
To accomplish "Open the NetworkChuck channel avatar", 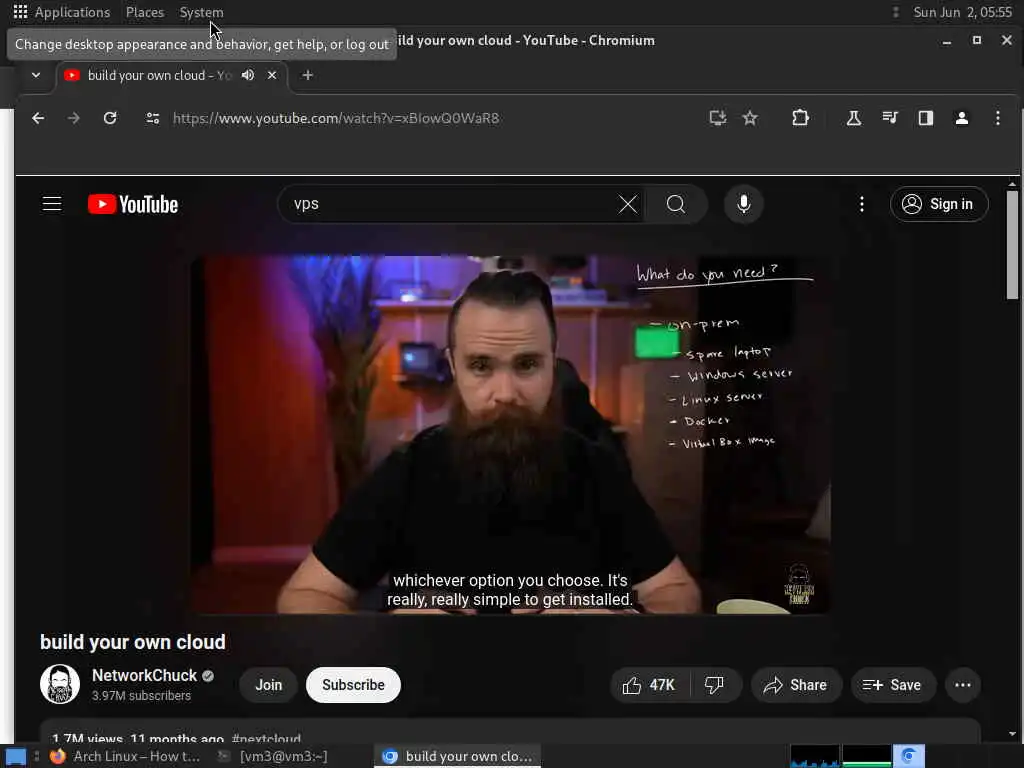I will [x=59, y=684].
